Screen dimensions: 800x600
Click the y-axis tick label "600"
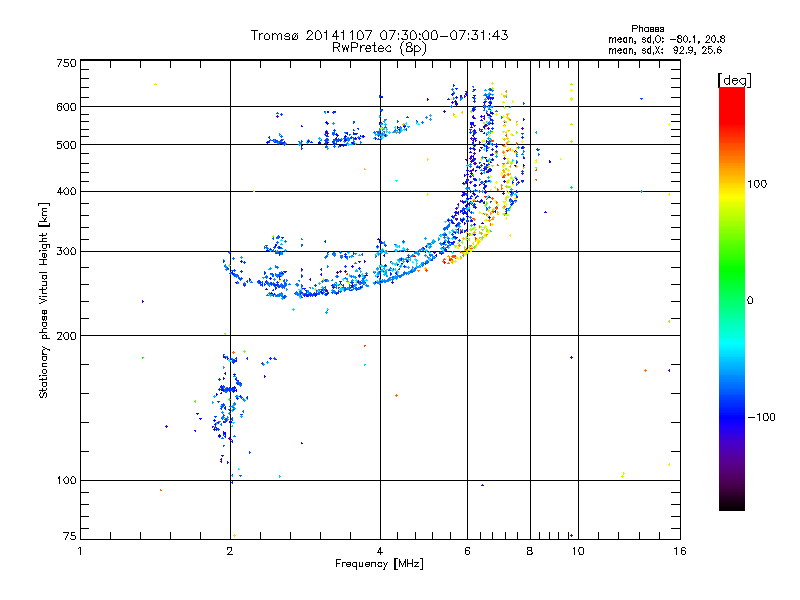(x=66, y=107)
